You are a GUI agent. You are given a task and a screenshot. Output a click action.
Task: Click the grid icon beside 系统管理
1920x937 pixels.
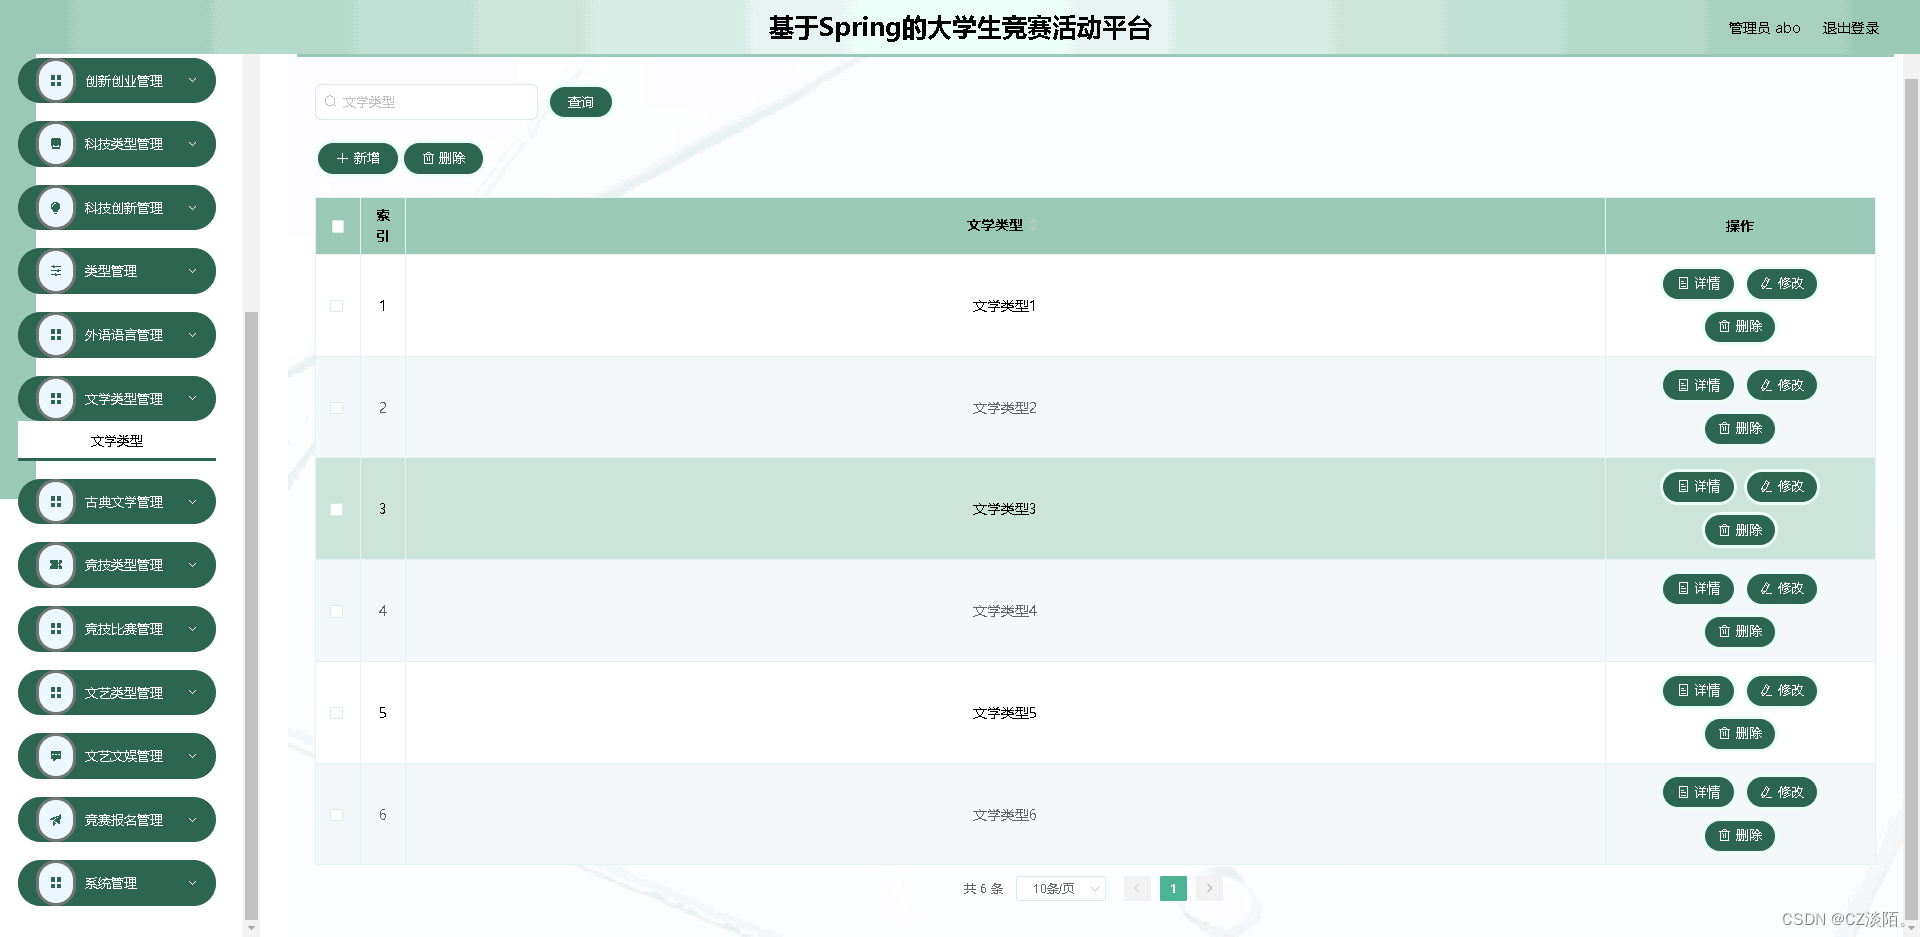click(56, 883)
